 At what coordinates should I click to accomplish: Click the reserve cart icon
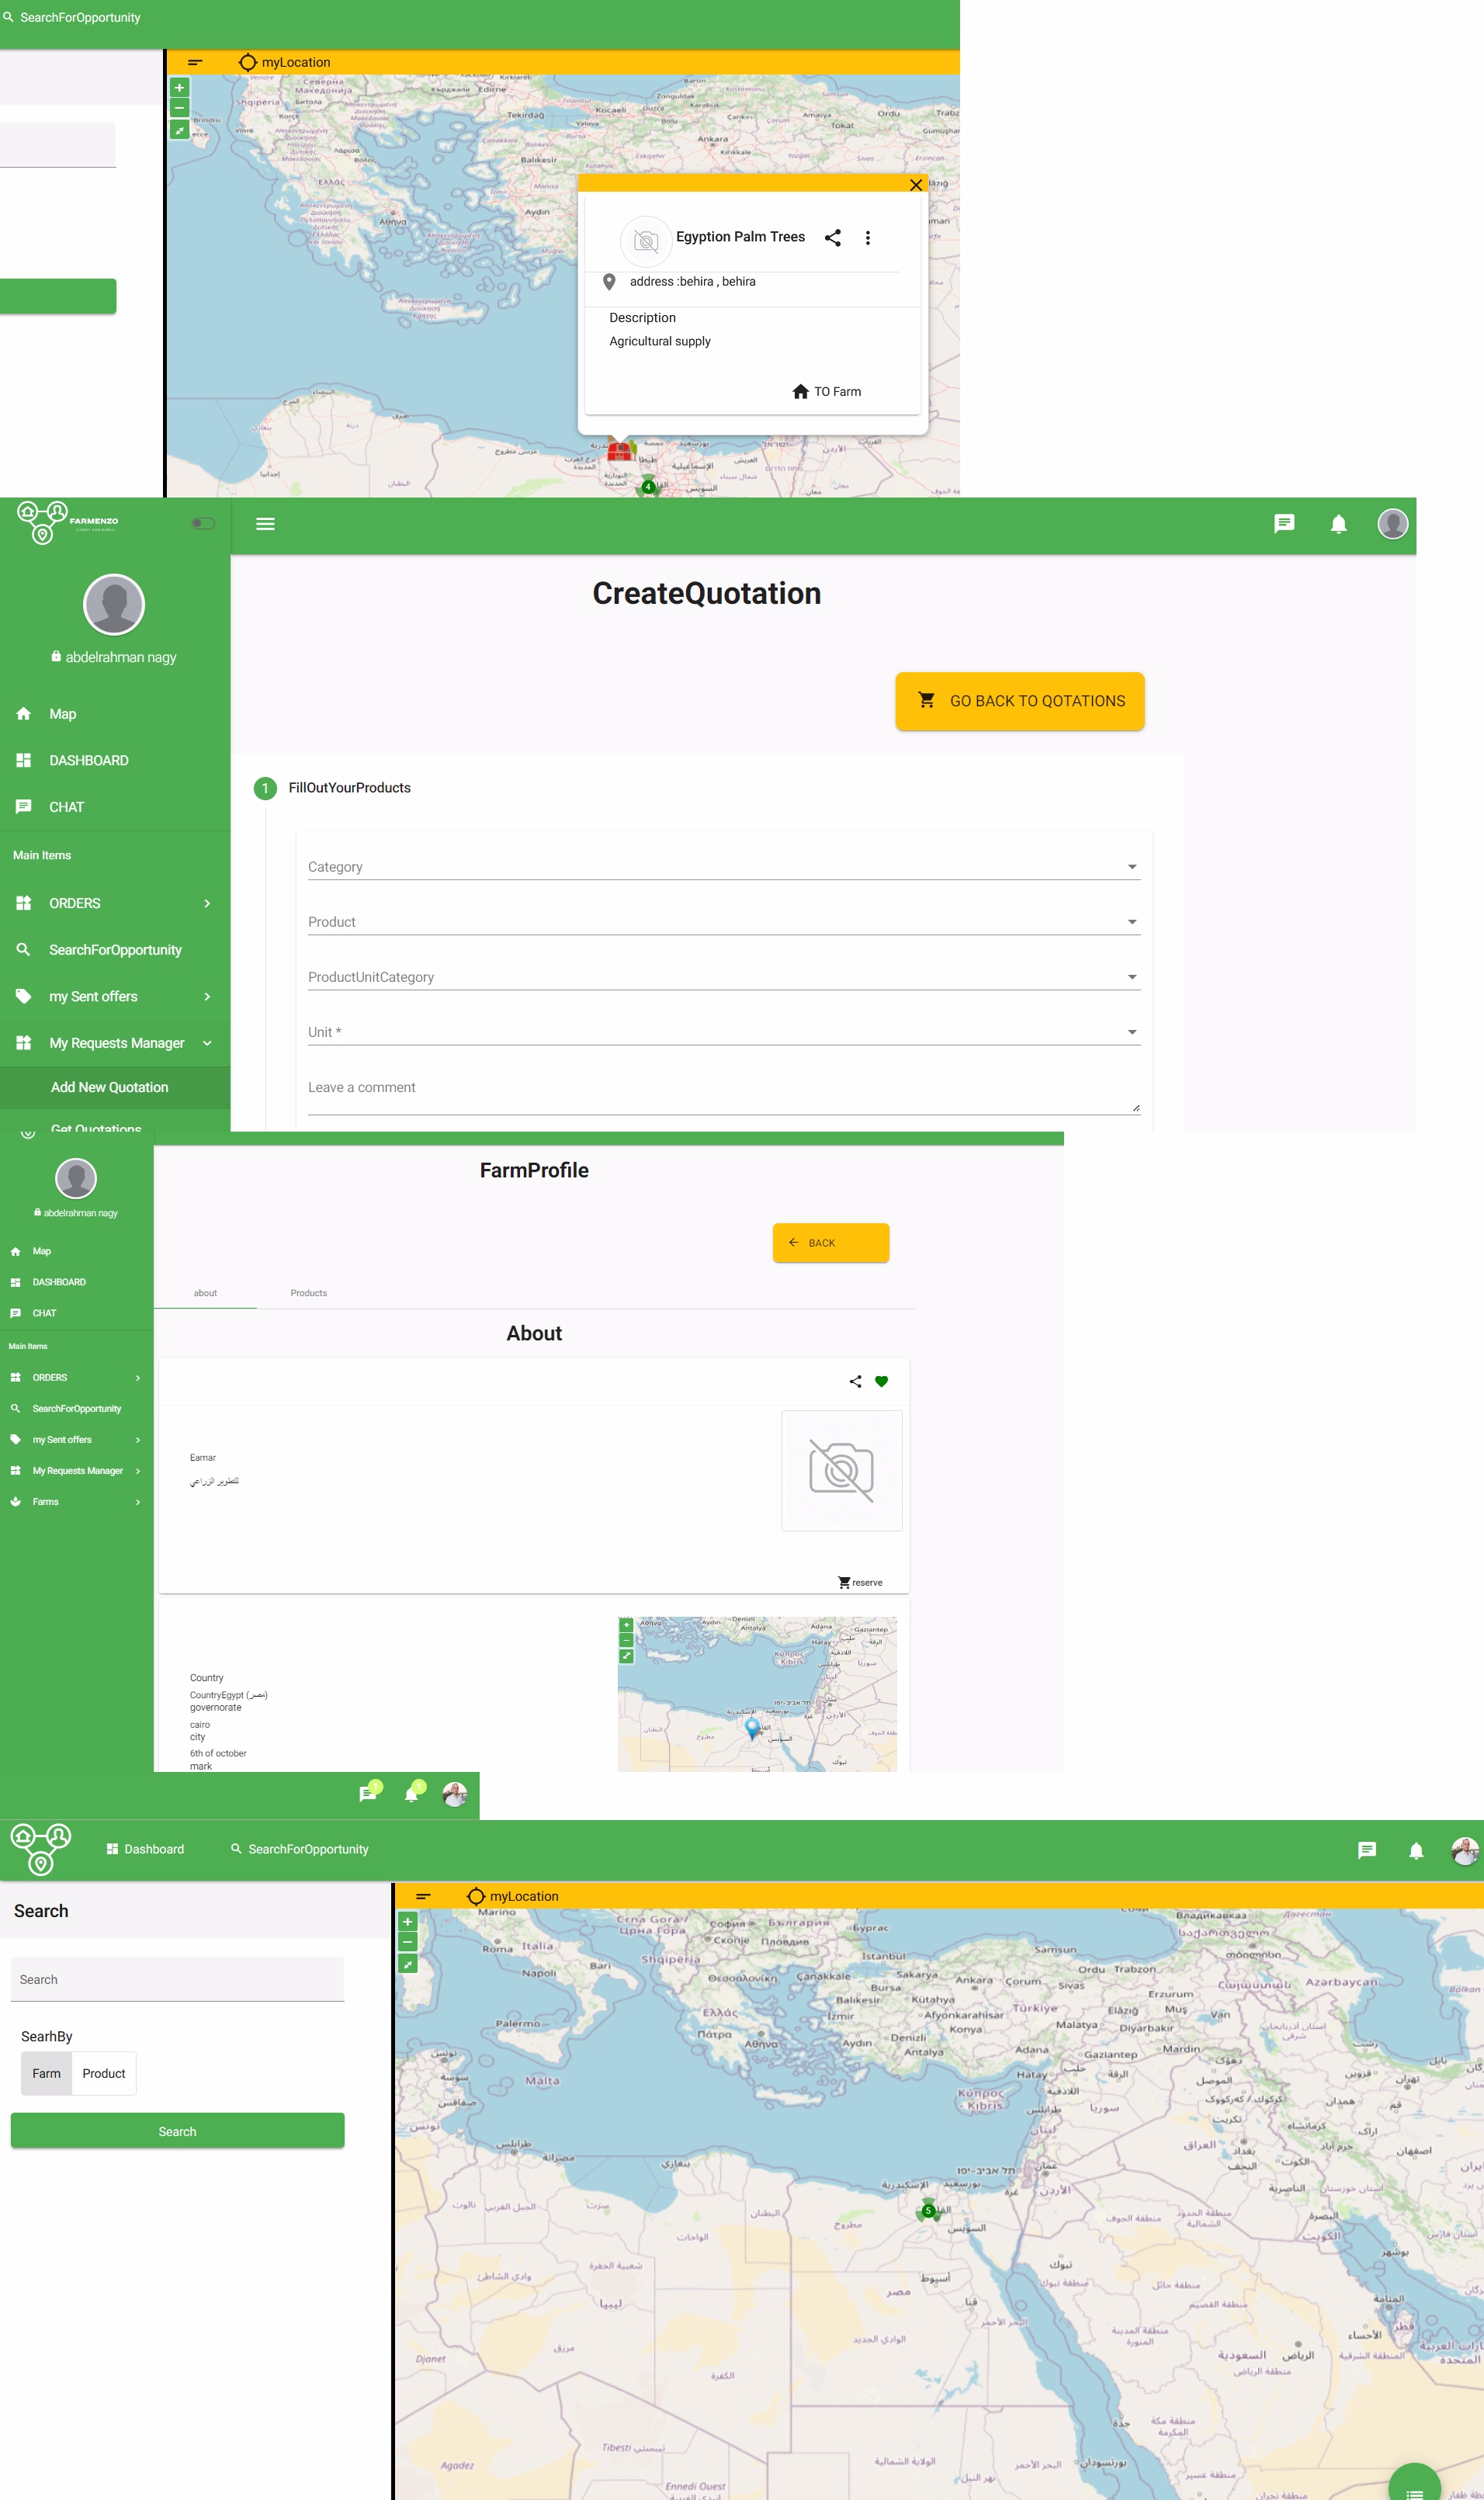(x=845, y=1582)
